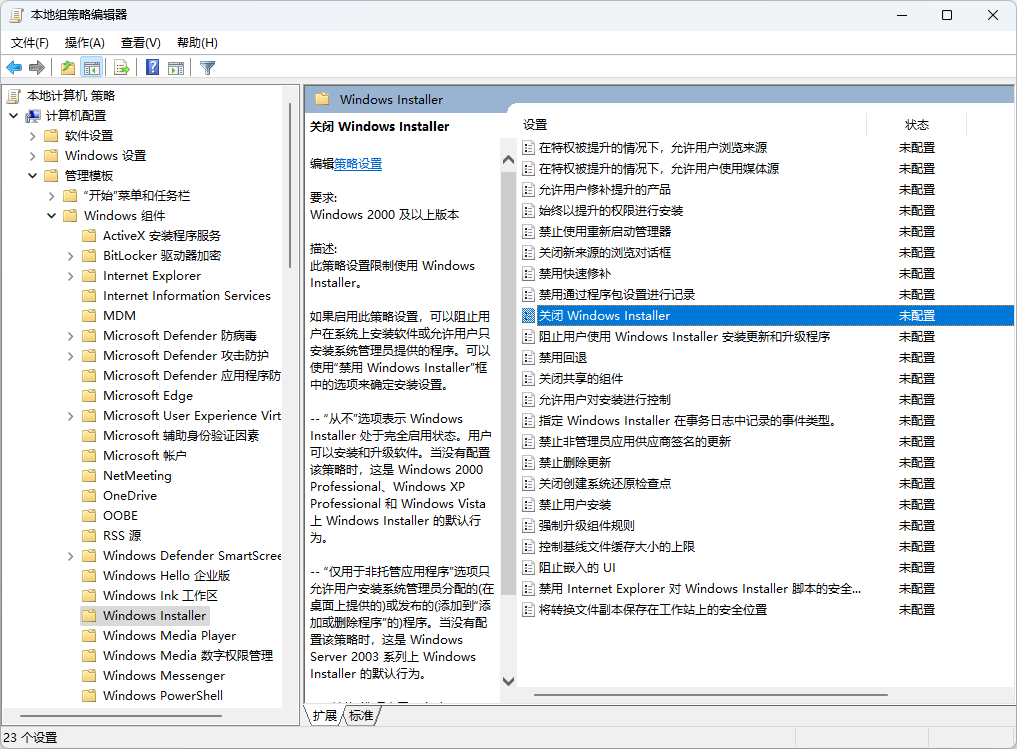This screenshot has height=749, width=1017.
Task: Toggle the show/hide action pane icon
Action: pyautogui.click(x=176, y=67)
